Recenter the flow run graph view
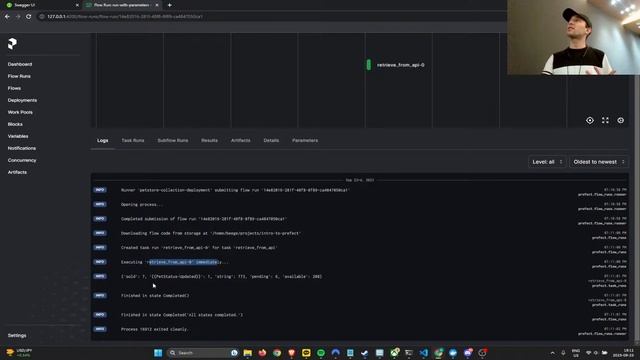The height and width of the screenshot is (360, 640). point(590,120)
